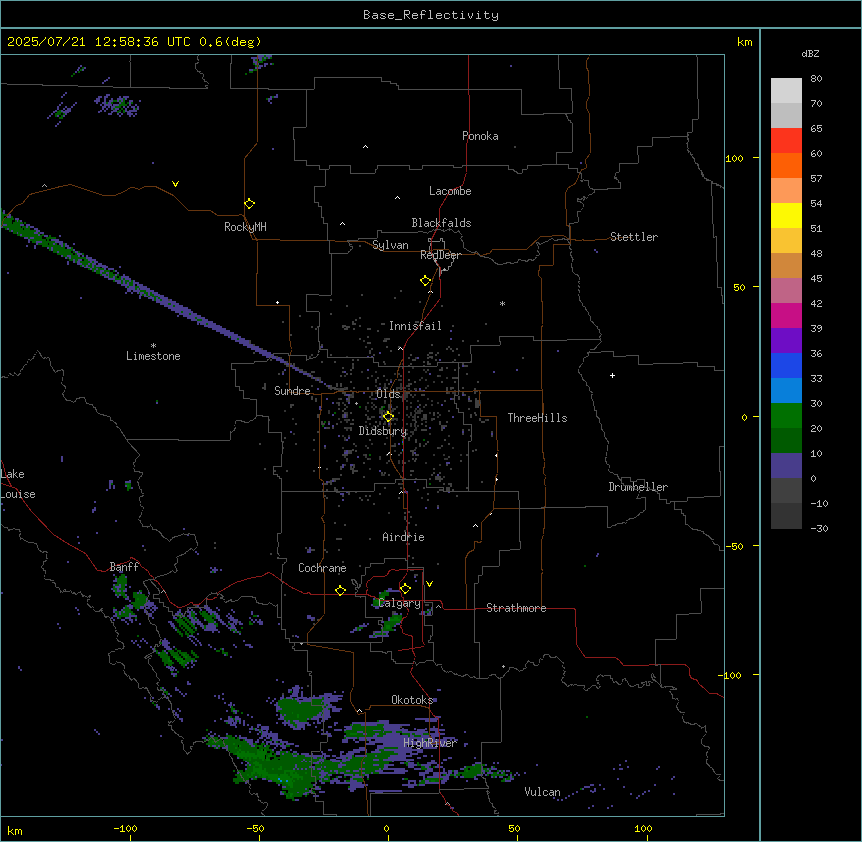Select the light gray 80 dBZ legend swatch
The width and height of the screenshot is (862, 842).
coord(786,90)
